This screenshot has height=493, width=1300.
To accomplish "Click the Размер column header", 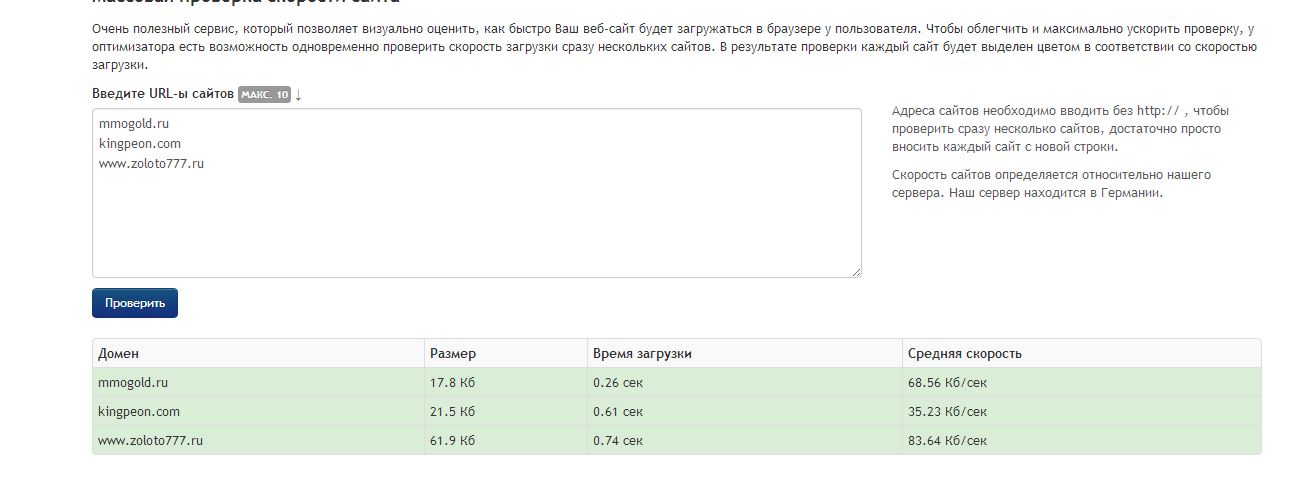I will (x=453, y=354).
